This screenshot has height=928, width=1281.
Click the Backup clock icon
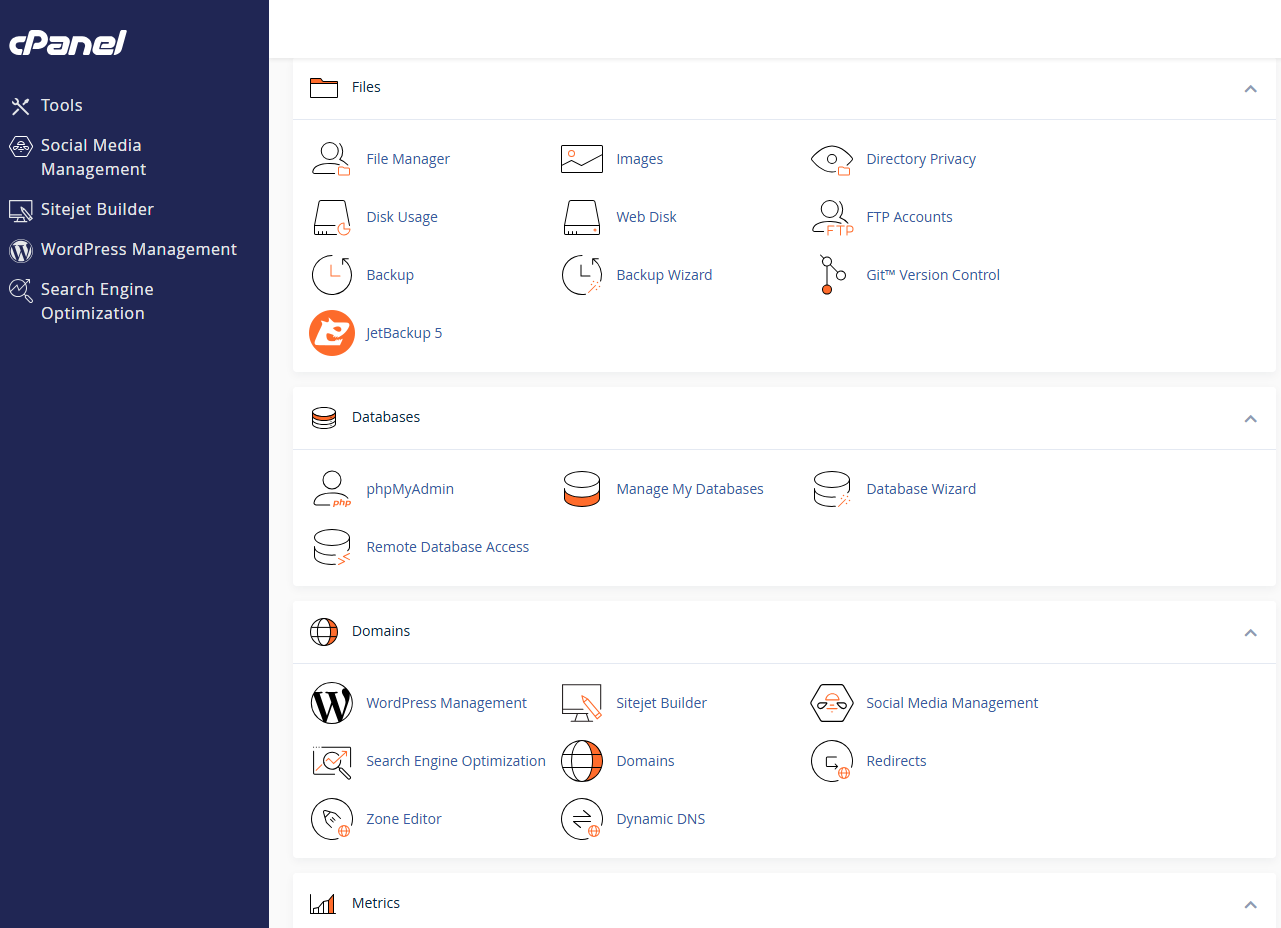click(331, 275)
